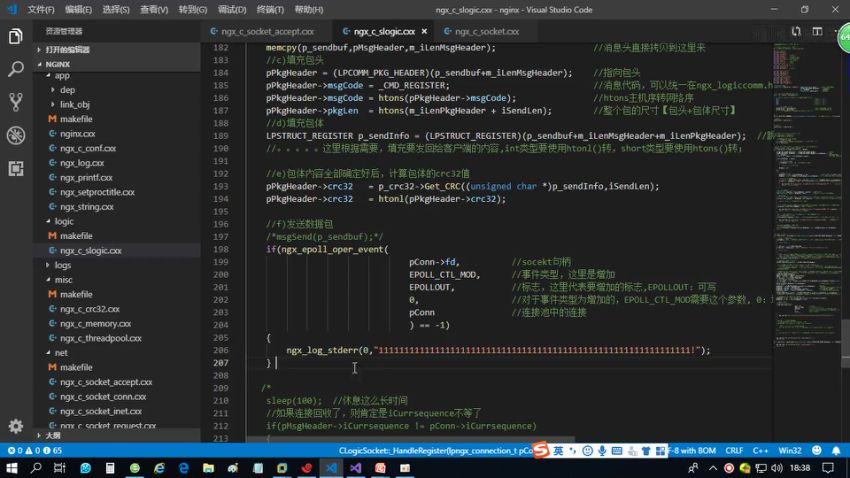
Task: Open the Manage gear menu
Action: click(x=16, y=426)
